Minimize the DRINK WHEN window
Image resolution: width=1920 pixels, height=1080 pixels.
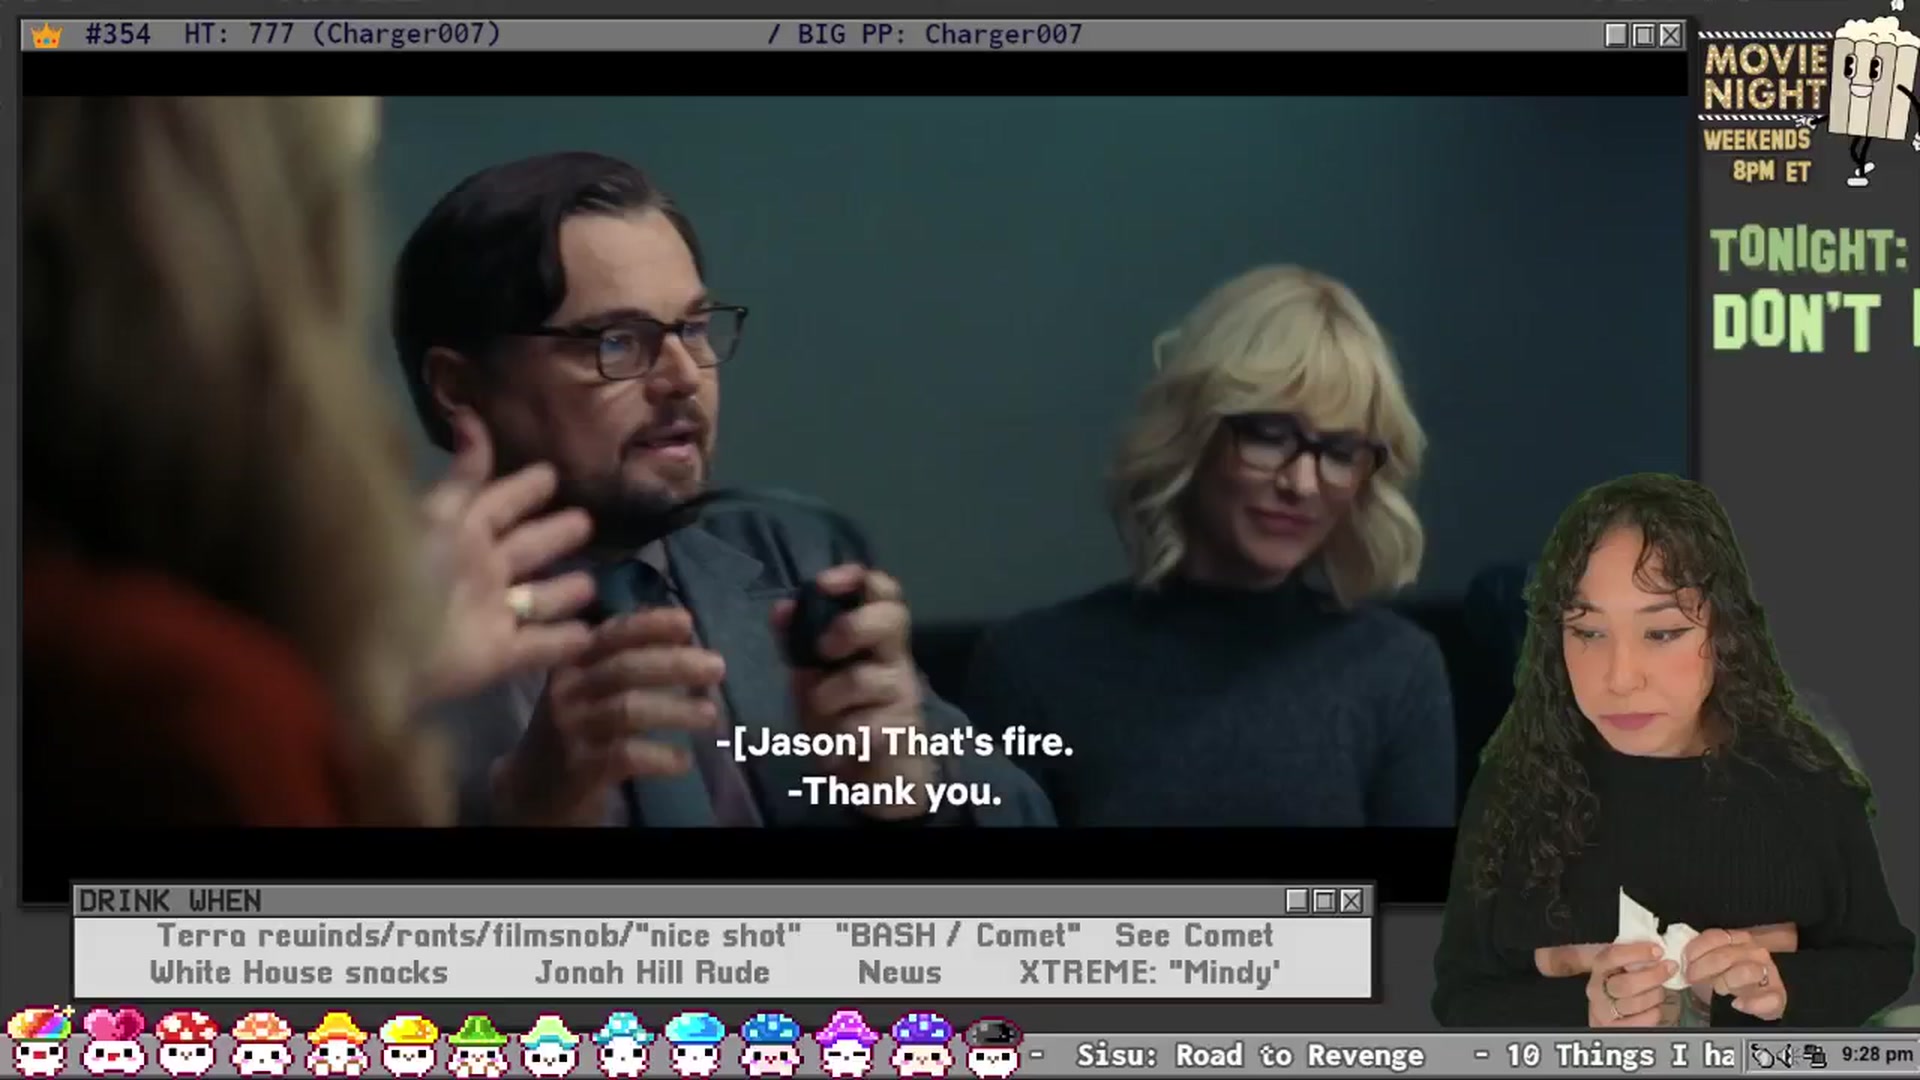click(x=1297, y=901)
